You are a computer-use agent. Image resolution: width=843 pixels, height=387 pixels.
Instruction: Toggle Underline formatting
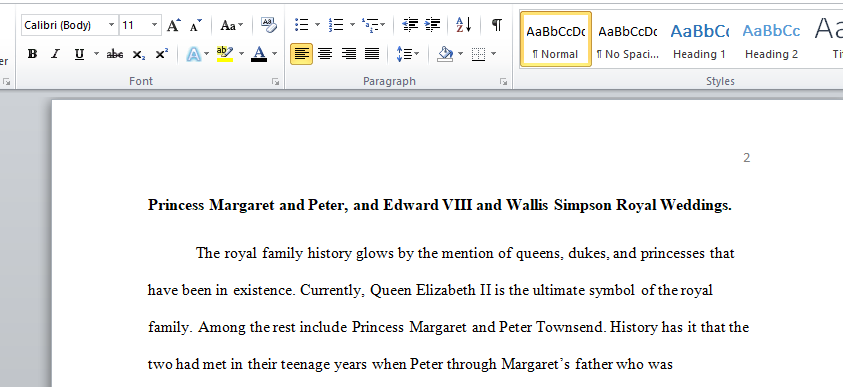(x=79, y=54)
